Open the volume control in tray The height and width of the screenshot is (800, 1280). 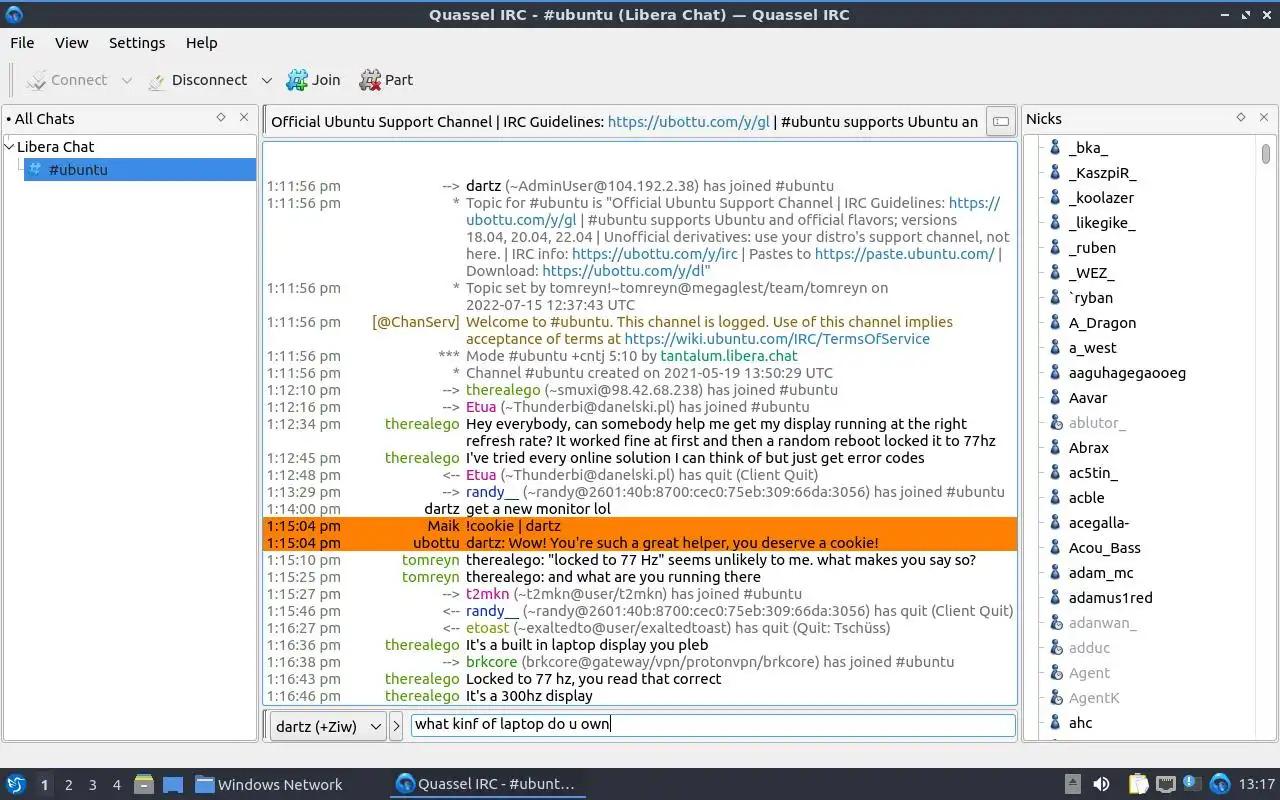pyautogui.click(x=1101, y=784)
